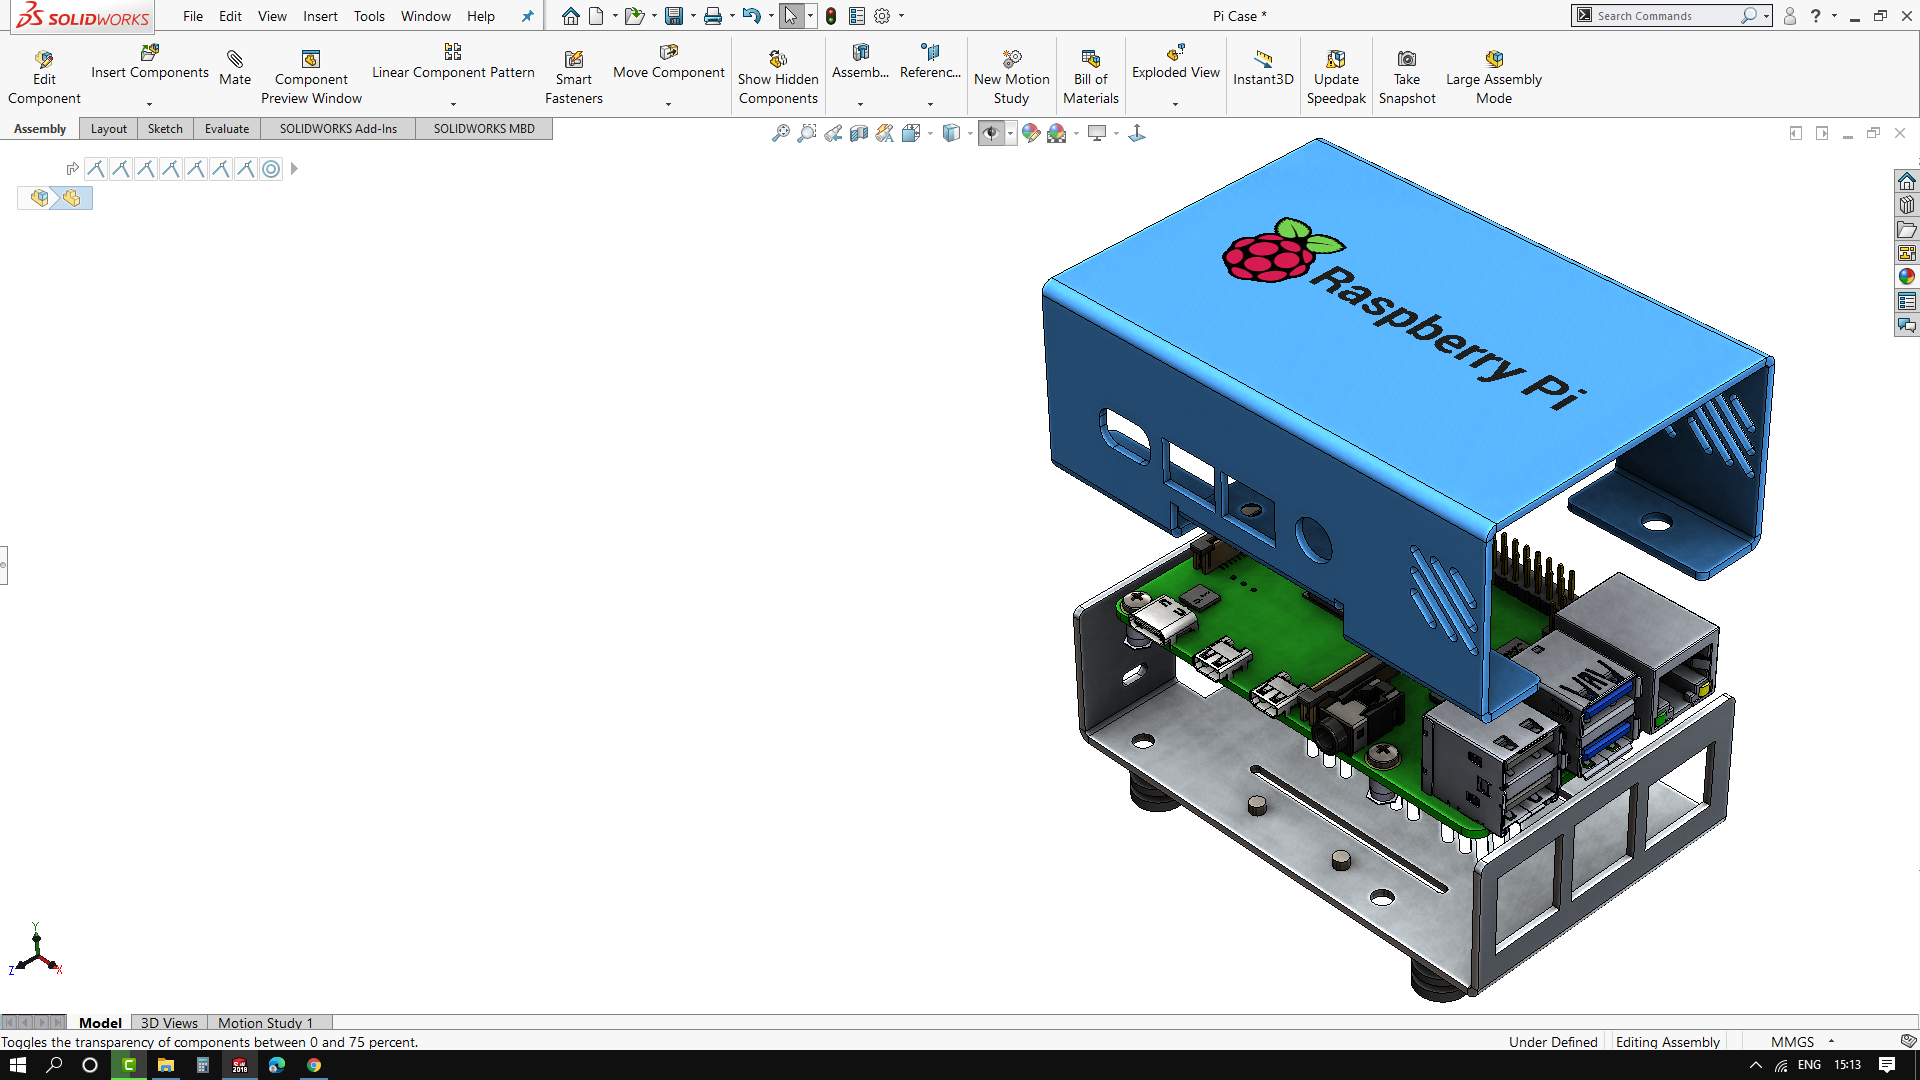The image size is (1920, 1080).
Task: Open the Insert menu
Action: pyautogui.click(x=320, y=16)
